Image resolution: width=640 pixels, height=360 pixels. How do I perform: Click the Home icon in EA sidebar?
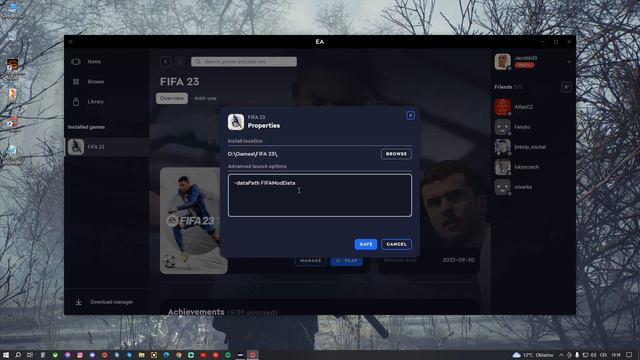(76, 62)
